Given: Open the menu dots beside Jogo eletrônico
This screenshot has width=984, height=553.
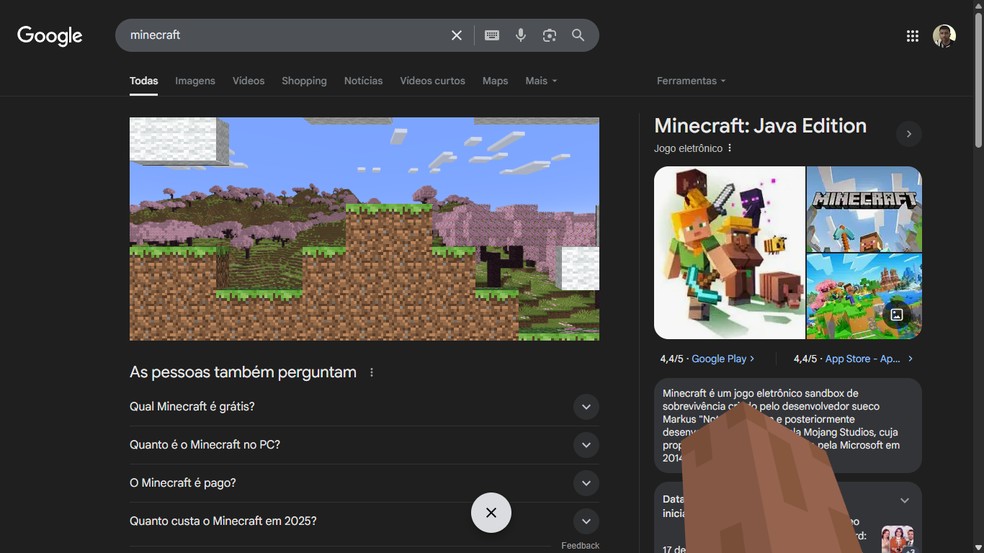Looking at the screenshot, I should coord(729,148).
